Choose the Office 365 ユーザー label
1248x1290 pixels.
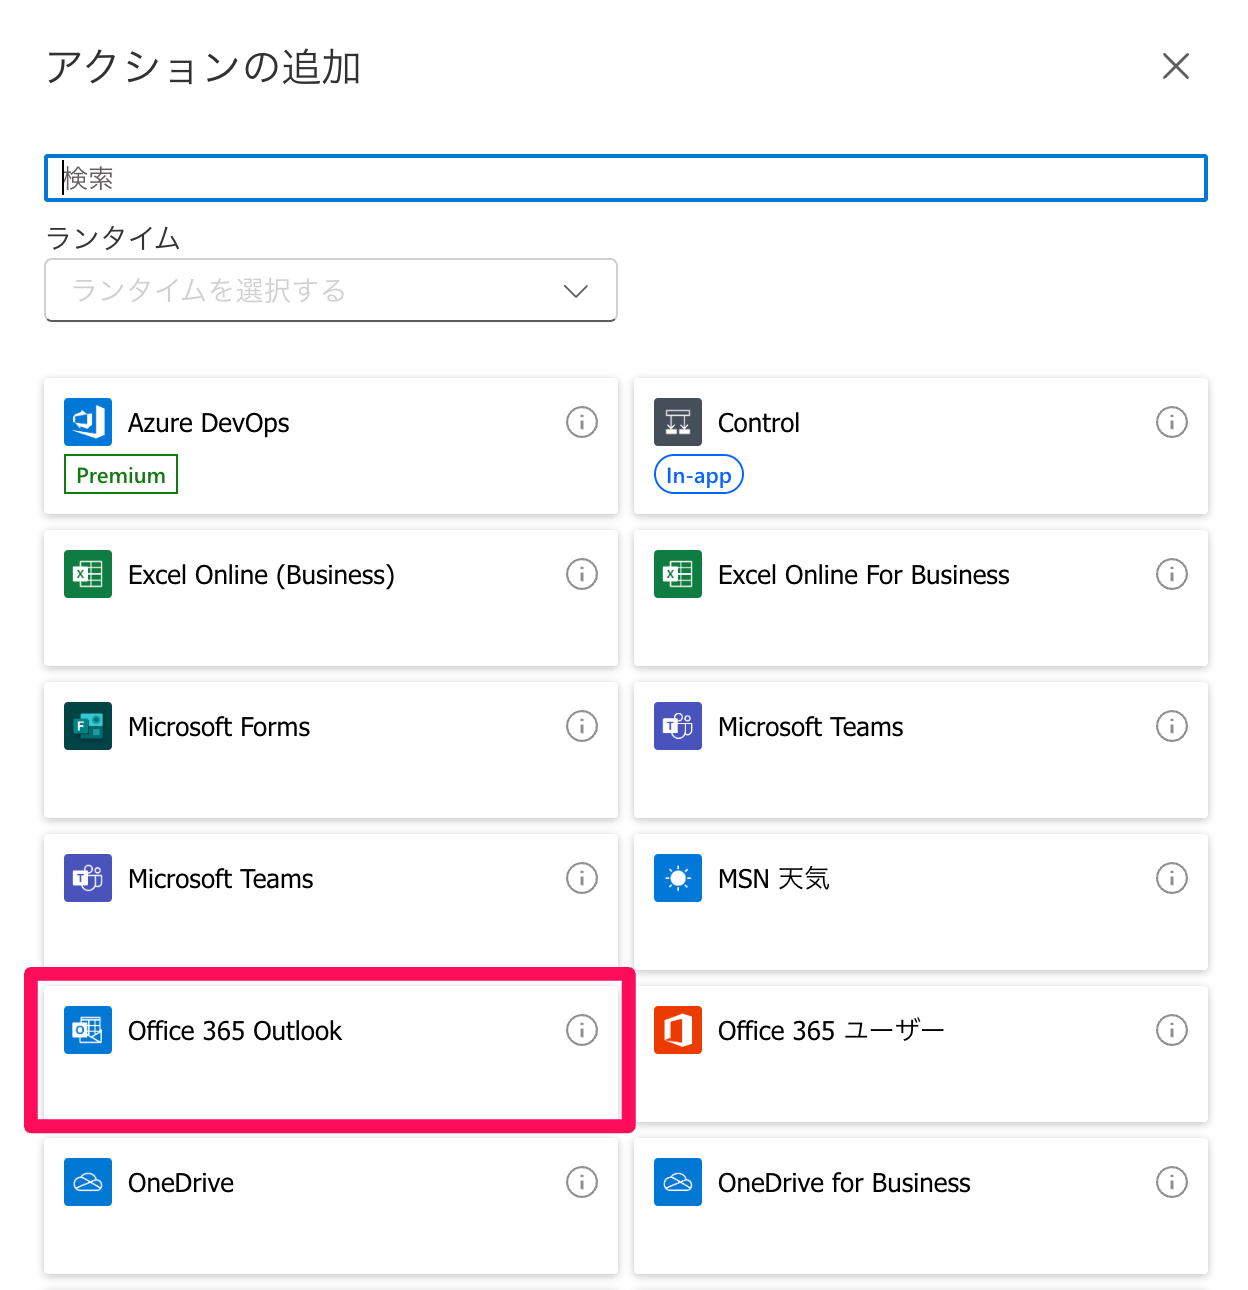[831, 1031]
